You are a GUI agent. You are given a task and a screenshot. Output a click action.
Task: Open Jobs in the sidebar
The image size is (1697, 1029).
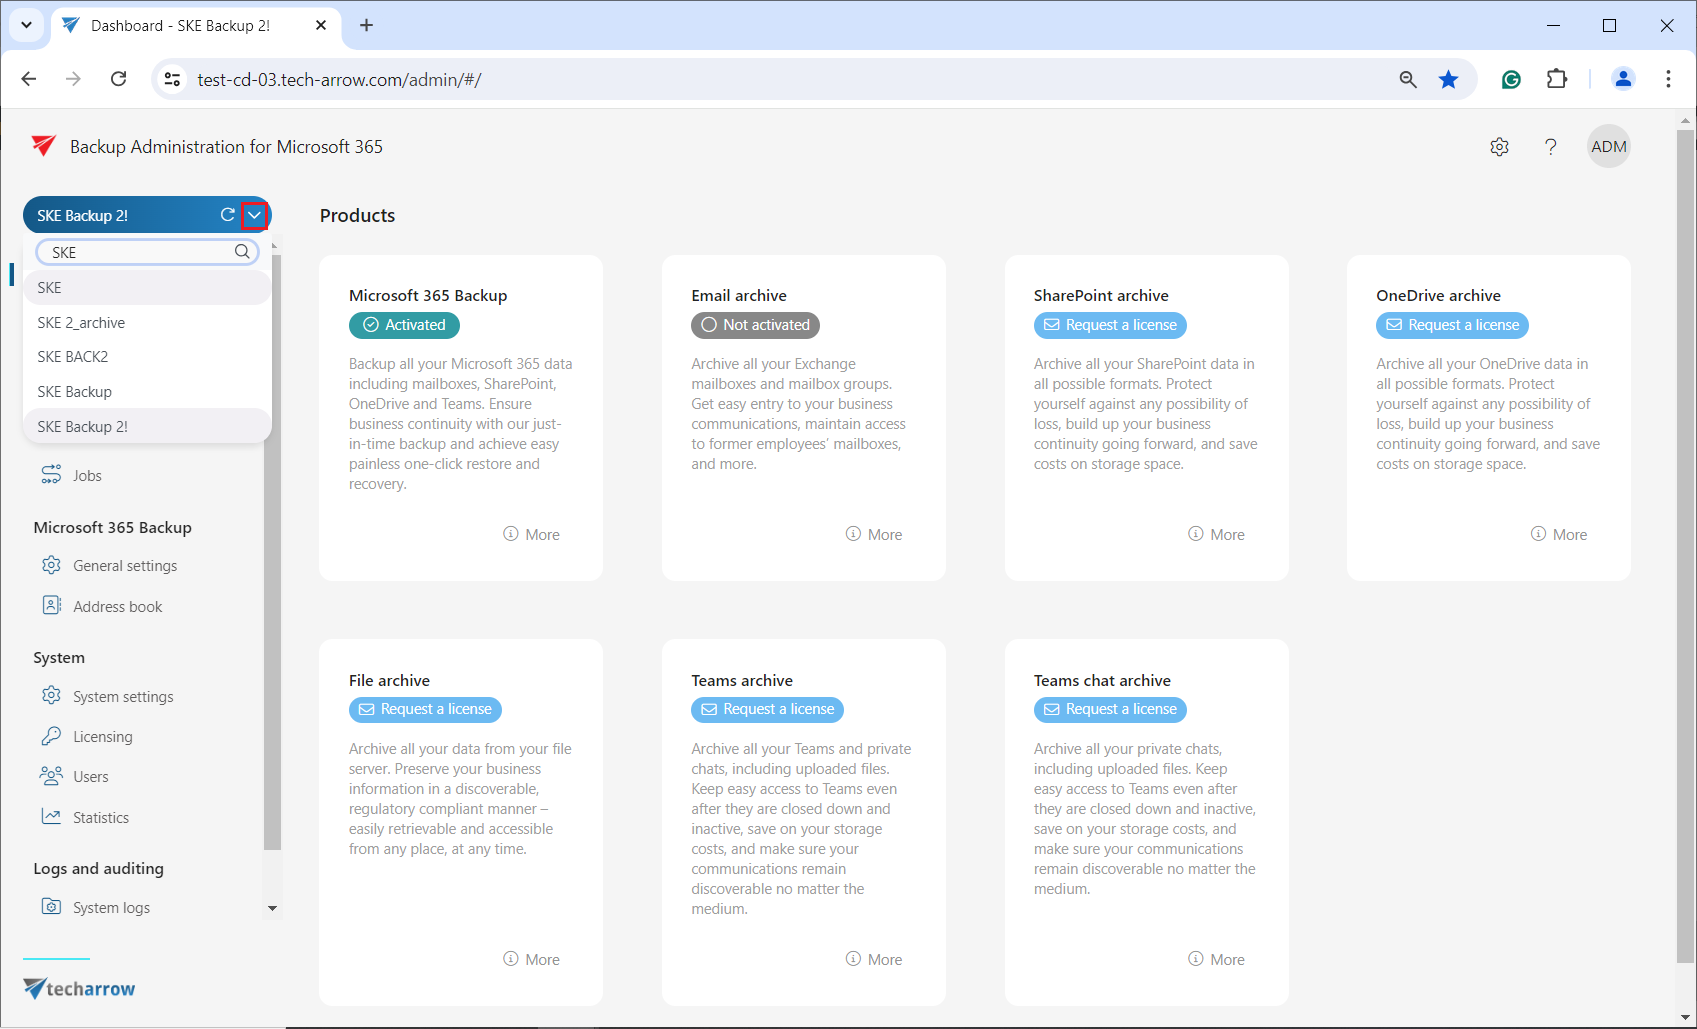pos(87,476)
